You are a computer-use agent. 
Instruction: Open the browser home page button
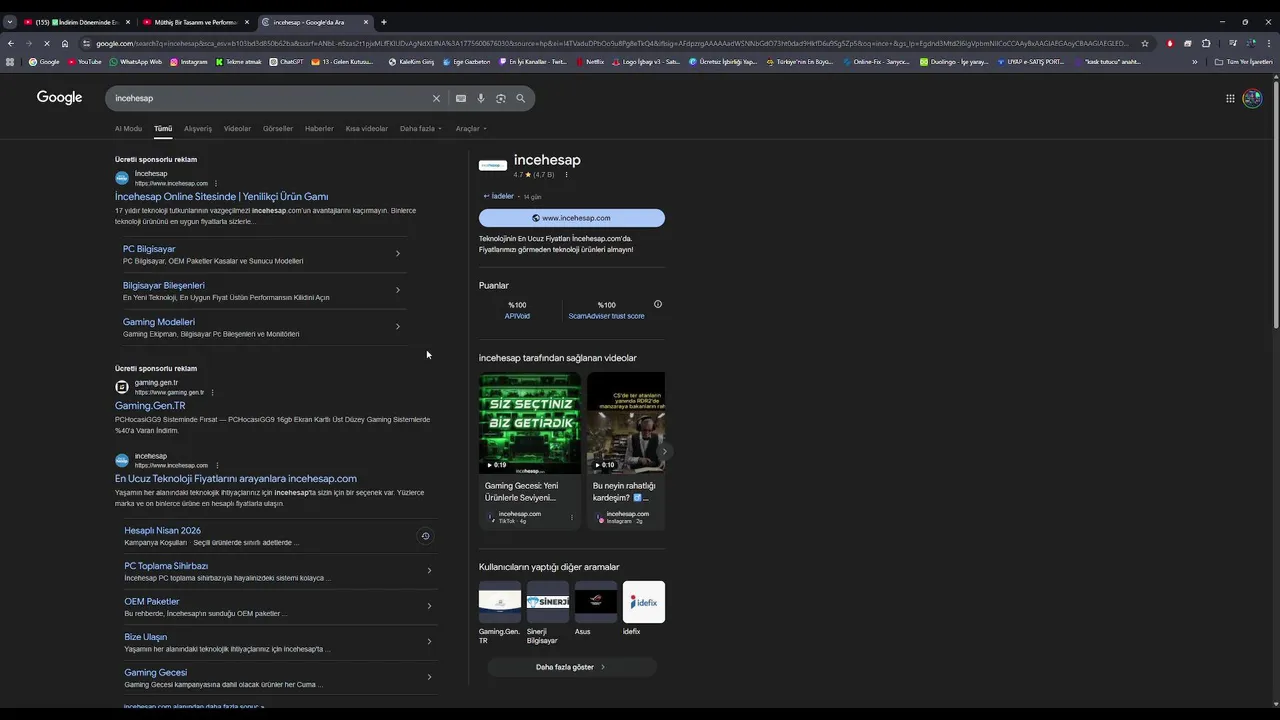[65, 43]
